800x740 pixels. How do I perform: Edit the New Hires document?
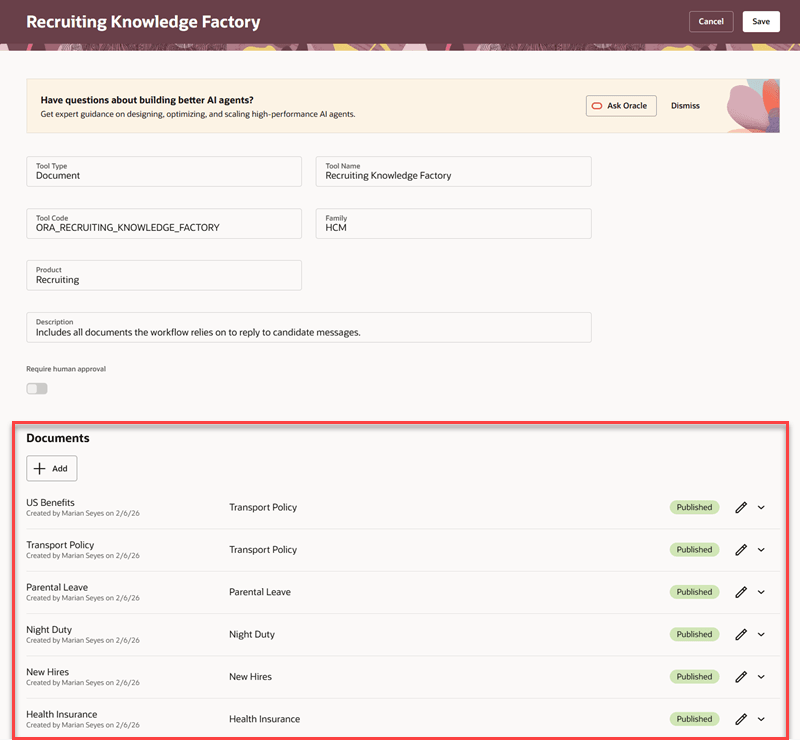click(x=740, y=676)
